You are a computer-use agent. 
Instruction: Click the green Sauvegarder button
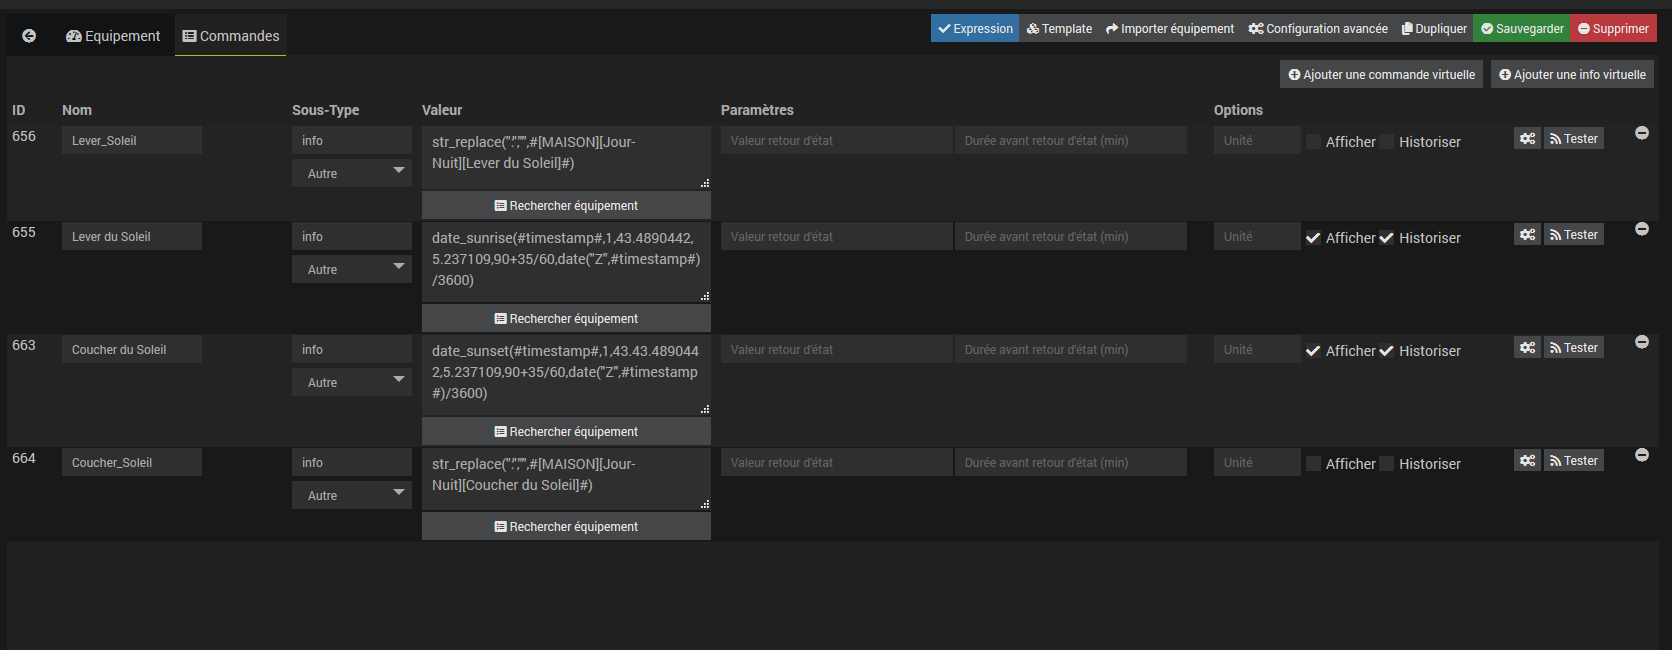click(x=1521, y=29)
